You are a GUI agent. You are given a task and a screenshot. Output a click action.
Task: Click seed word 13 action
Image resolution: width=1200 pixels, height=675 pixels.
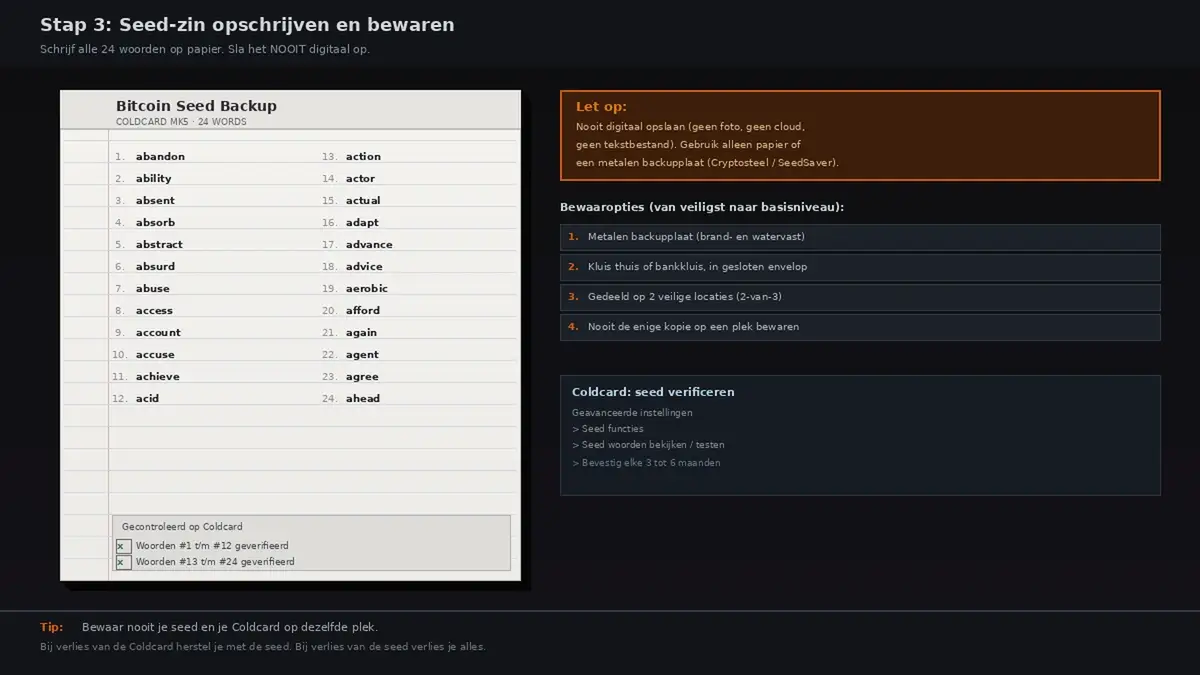click(363, 157)
